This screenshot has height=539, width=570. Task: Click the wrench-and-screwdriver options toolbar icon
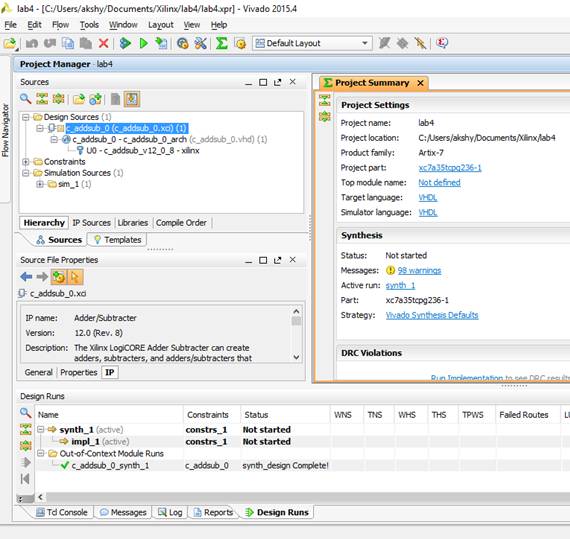pos(200,43)
